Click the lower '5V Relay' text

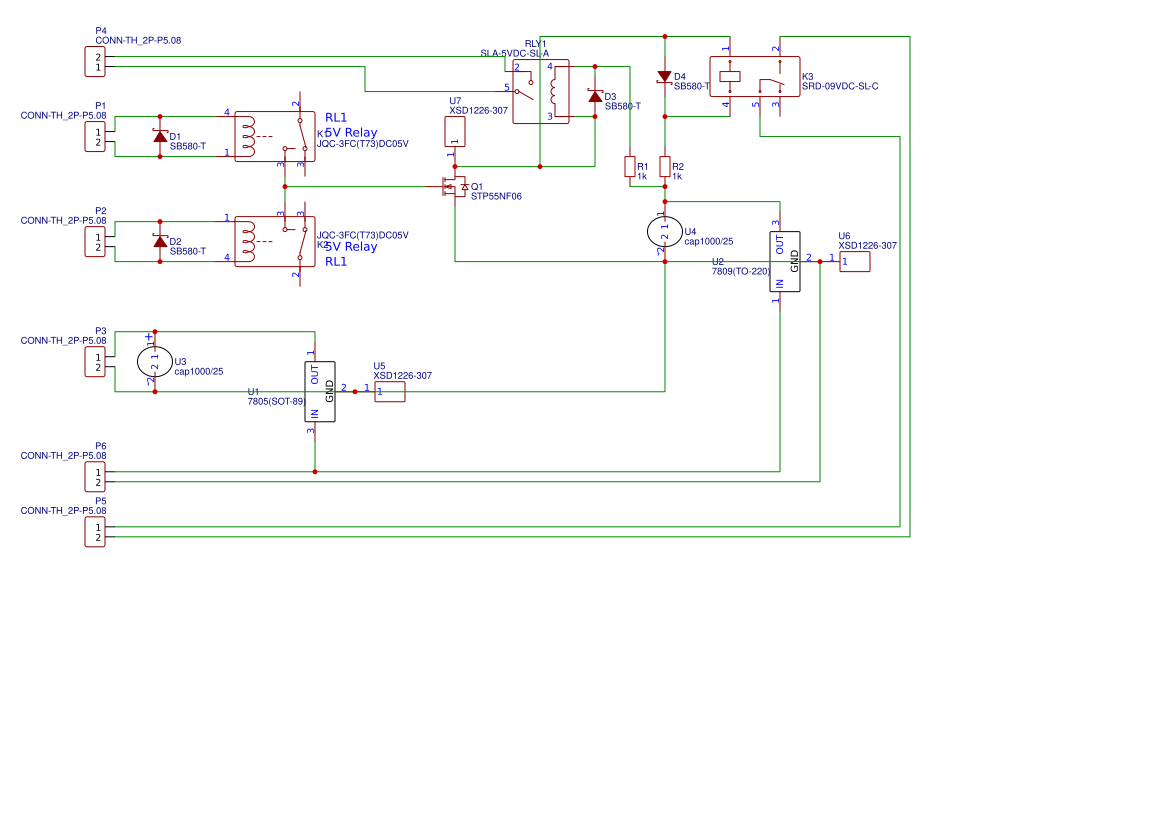(x=351, y=247)
